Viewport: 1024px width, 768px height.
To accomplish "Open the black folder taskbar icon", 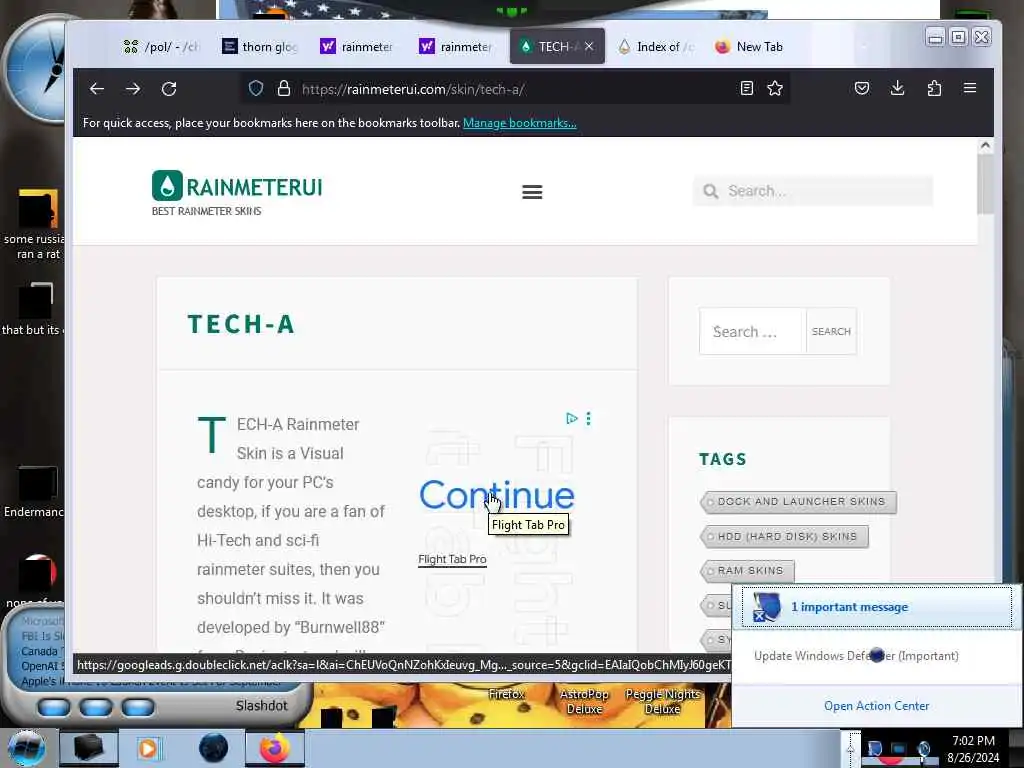I will click(x=89, y=748).
